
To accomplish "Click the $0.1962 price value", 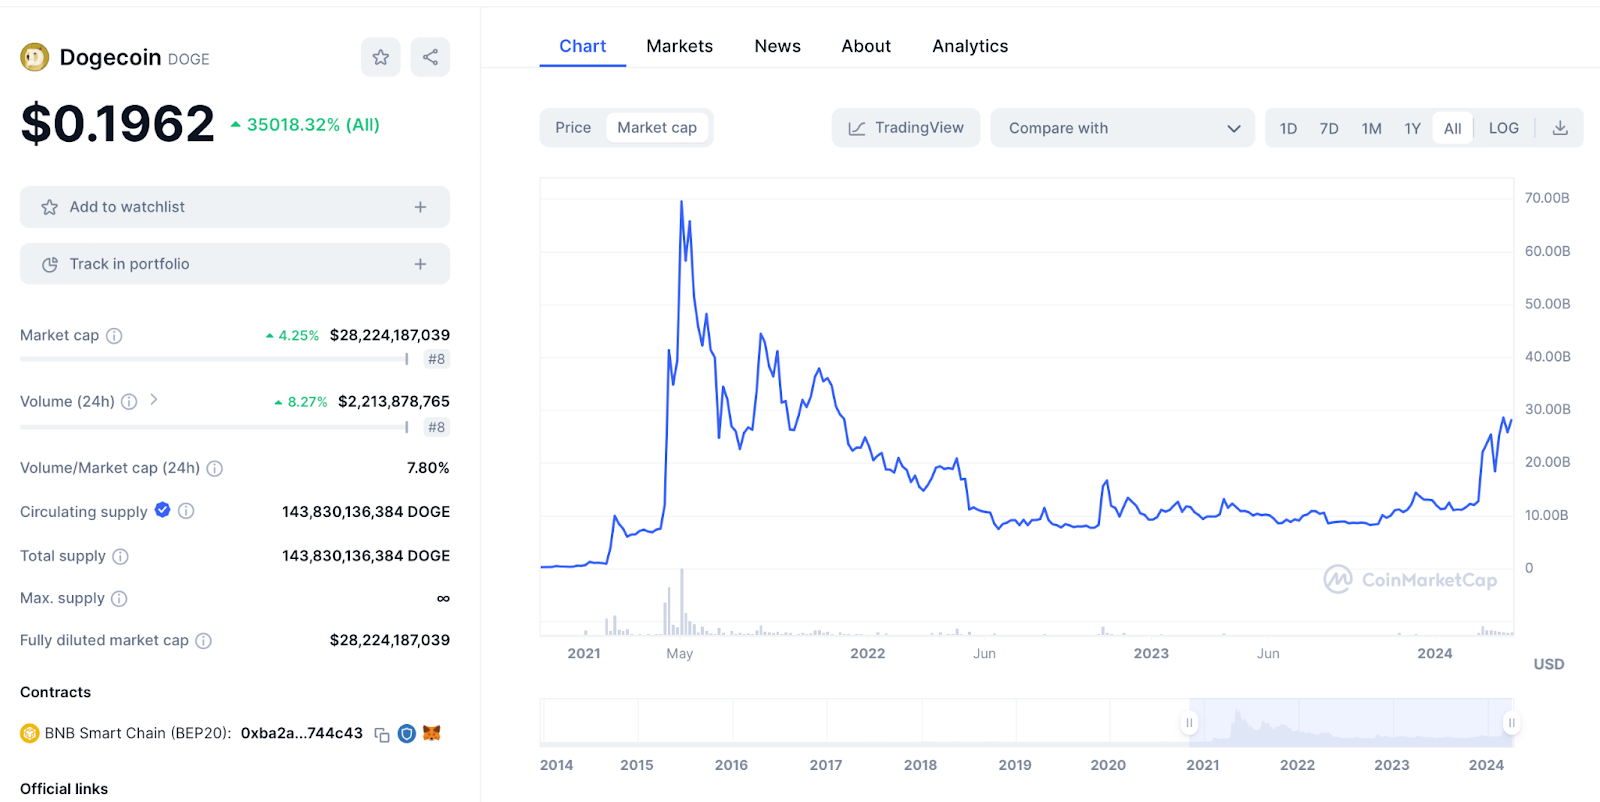I will (118, 124).
